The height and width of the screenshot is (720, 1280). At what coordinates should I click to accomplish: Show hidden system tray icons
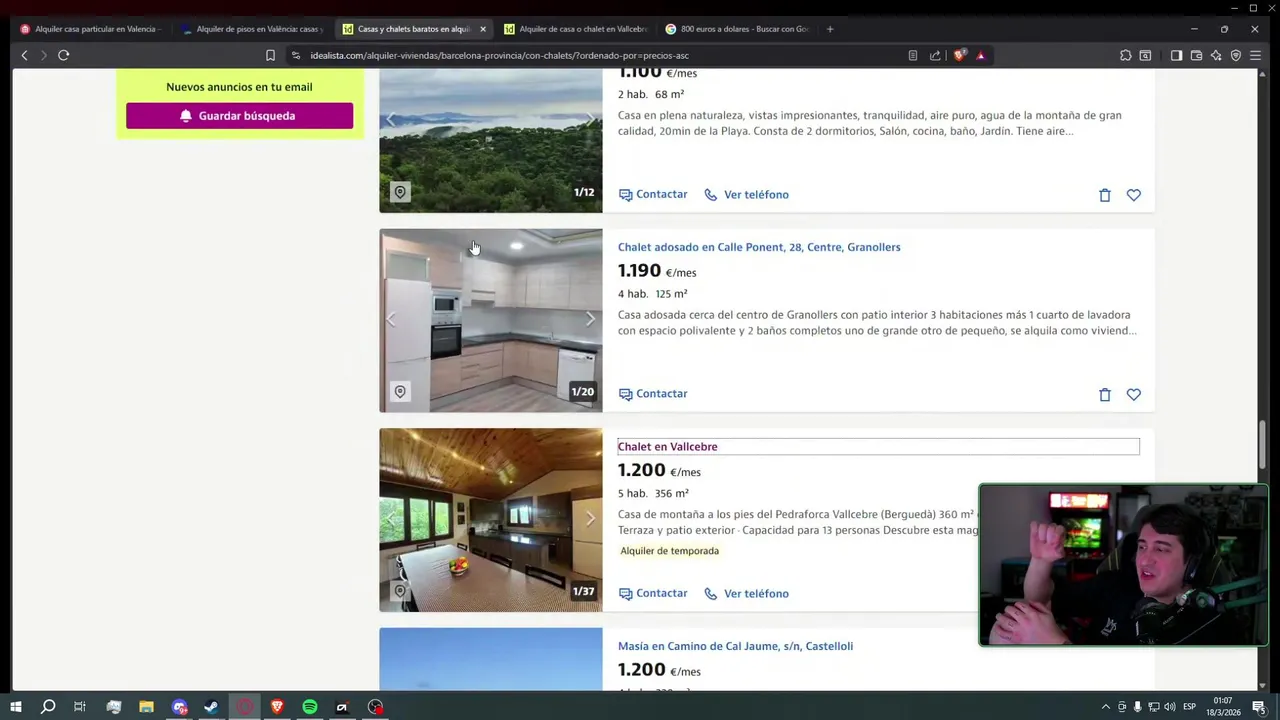pyautogui.click(x=1105, y=707)
